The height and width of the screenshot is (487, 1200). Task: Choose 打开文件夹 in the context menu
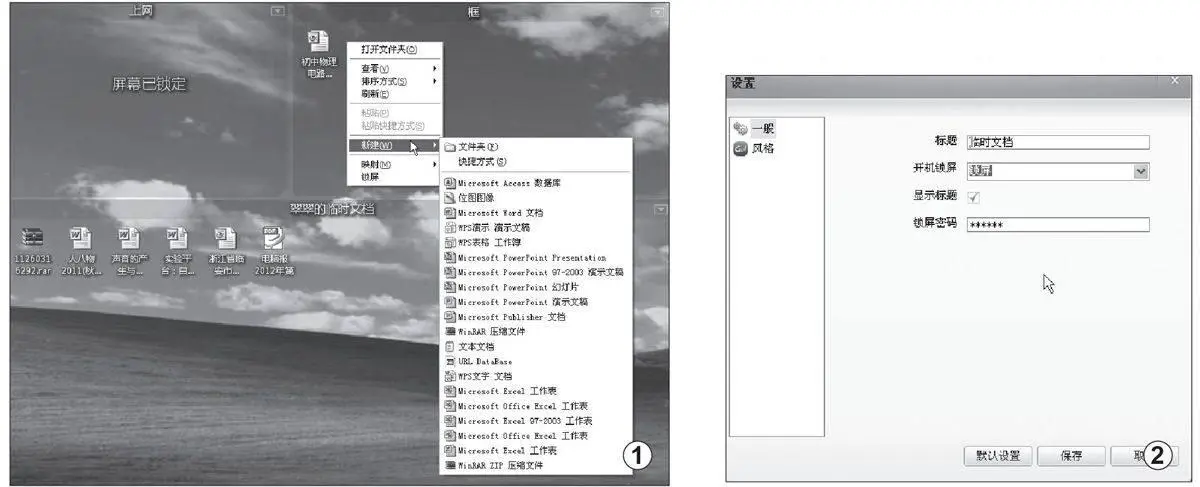coord(388,49)
